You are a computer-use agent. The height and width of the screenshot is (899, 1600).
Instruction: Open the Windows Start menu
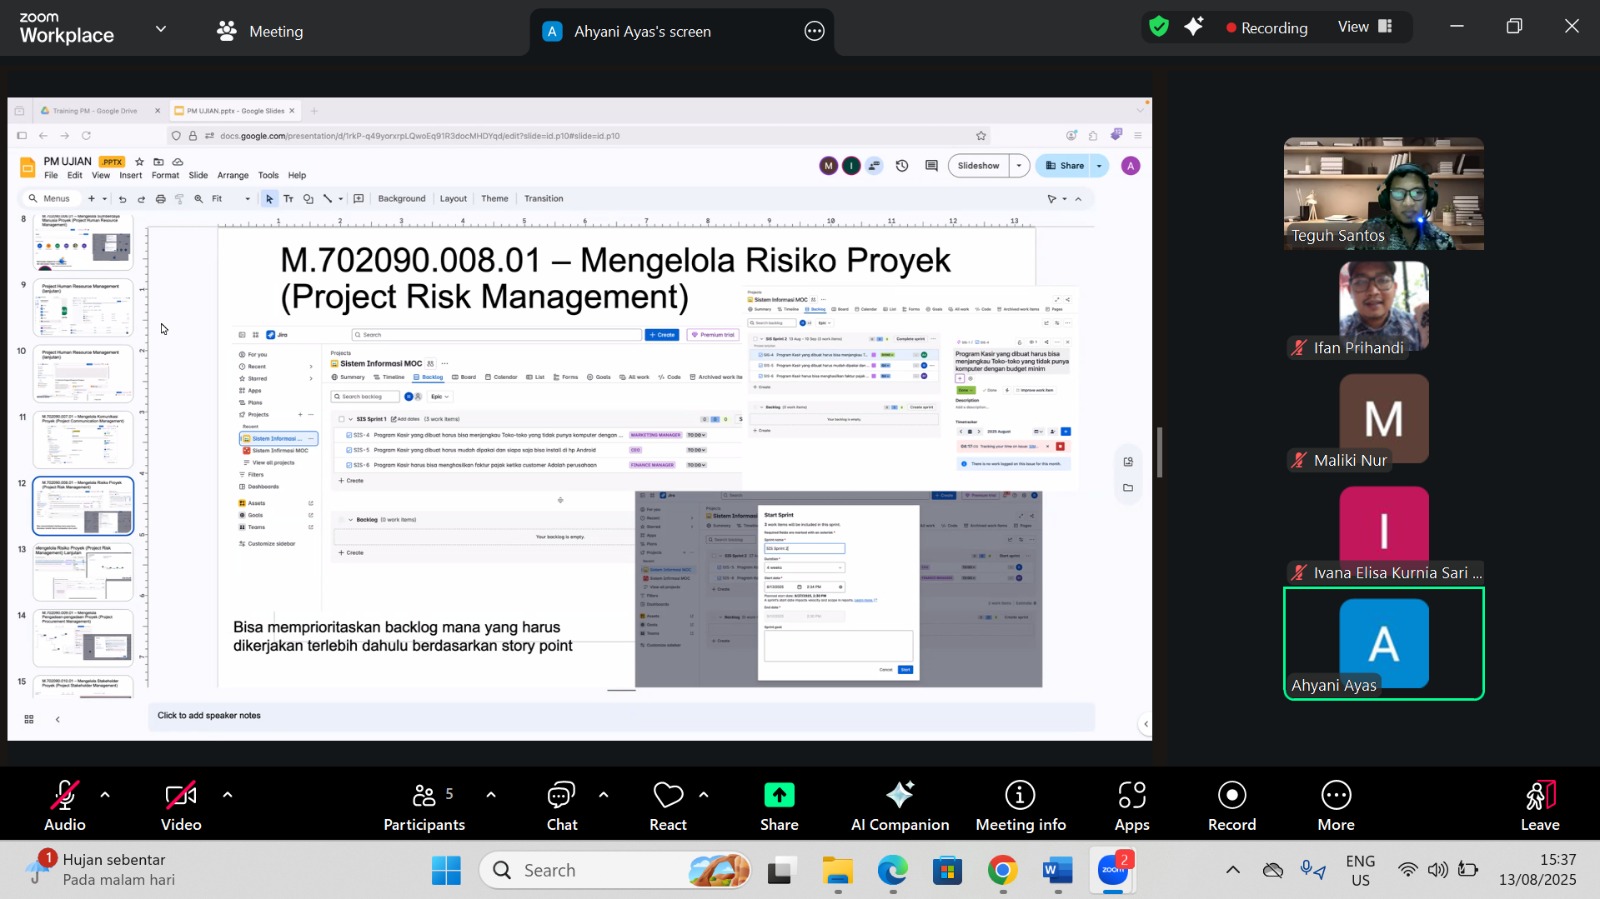coord(446,870)
